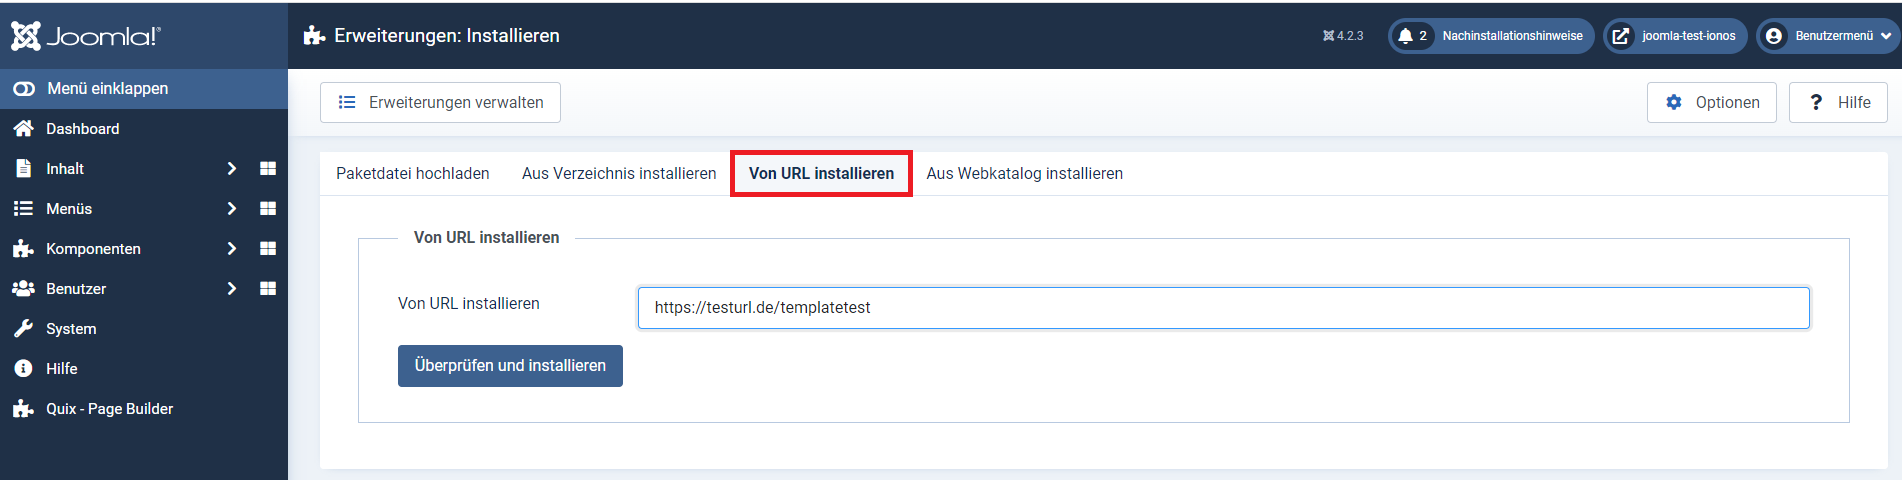The height and width of the screenshot is (480, 1902).
Task: Select the Von URL installieren tab
Action: tap(821, 173)
